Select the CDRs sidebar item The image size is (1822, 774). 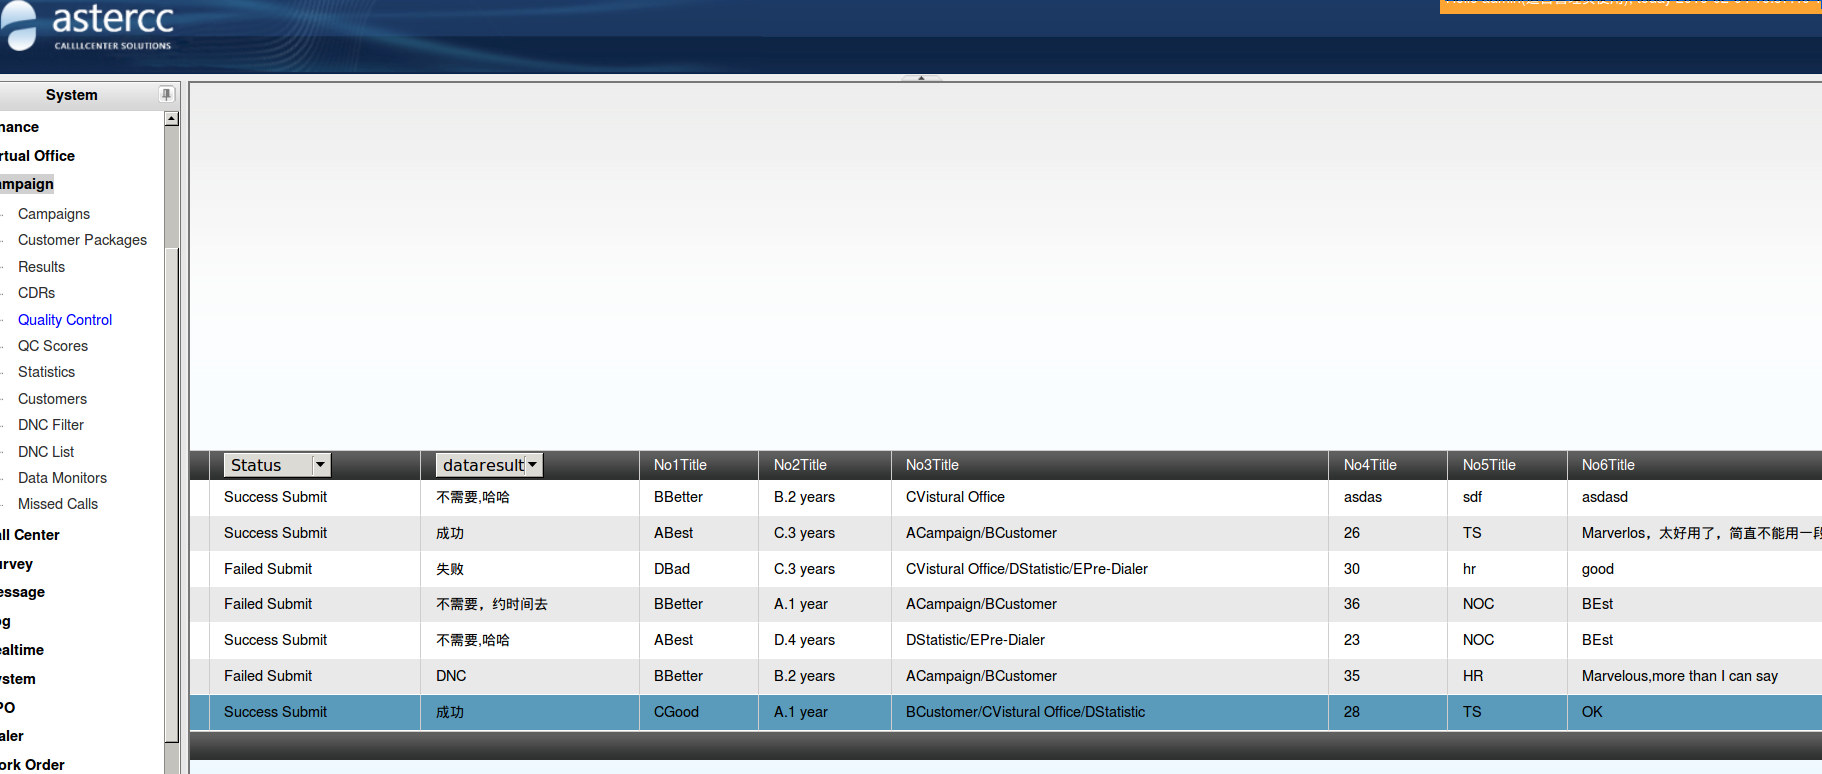(x=37, y=293)
